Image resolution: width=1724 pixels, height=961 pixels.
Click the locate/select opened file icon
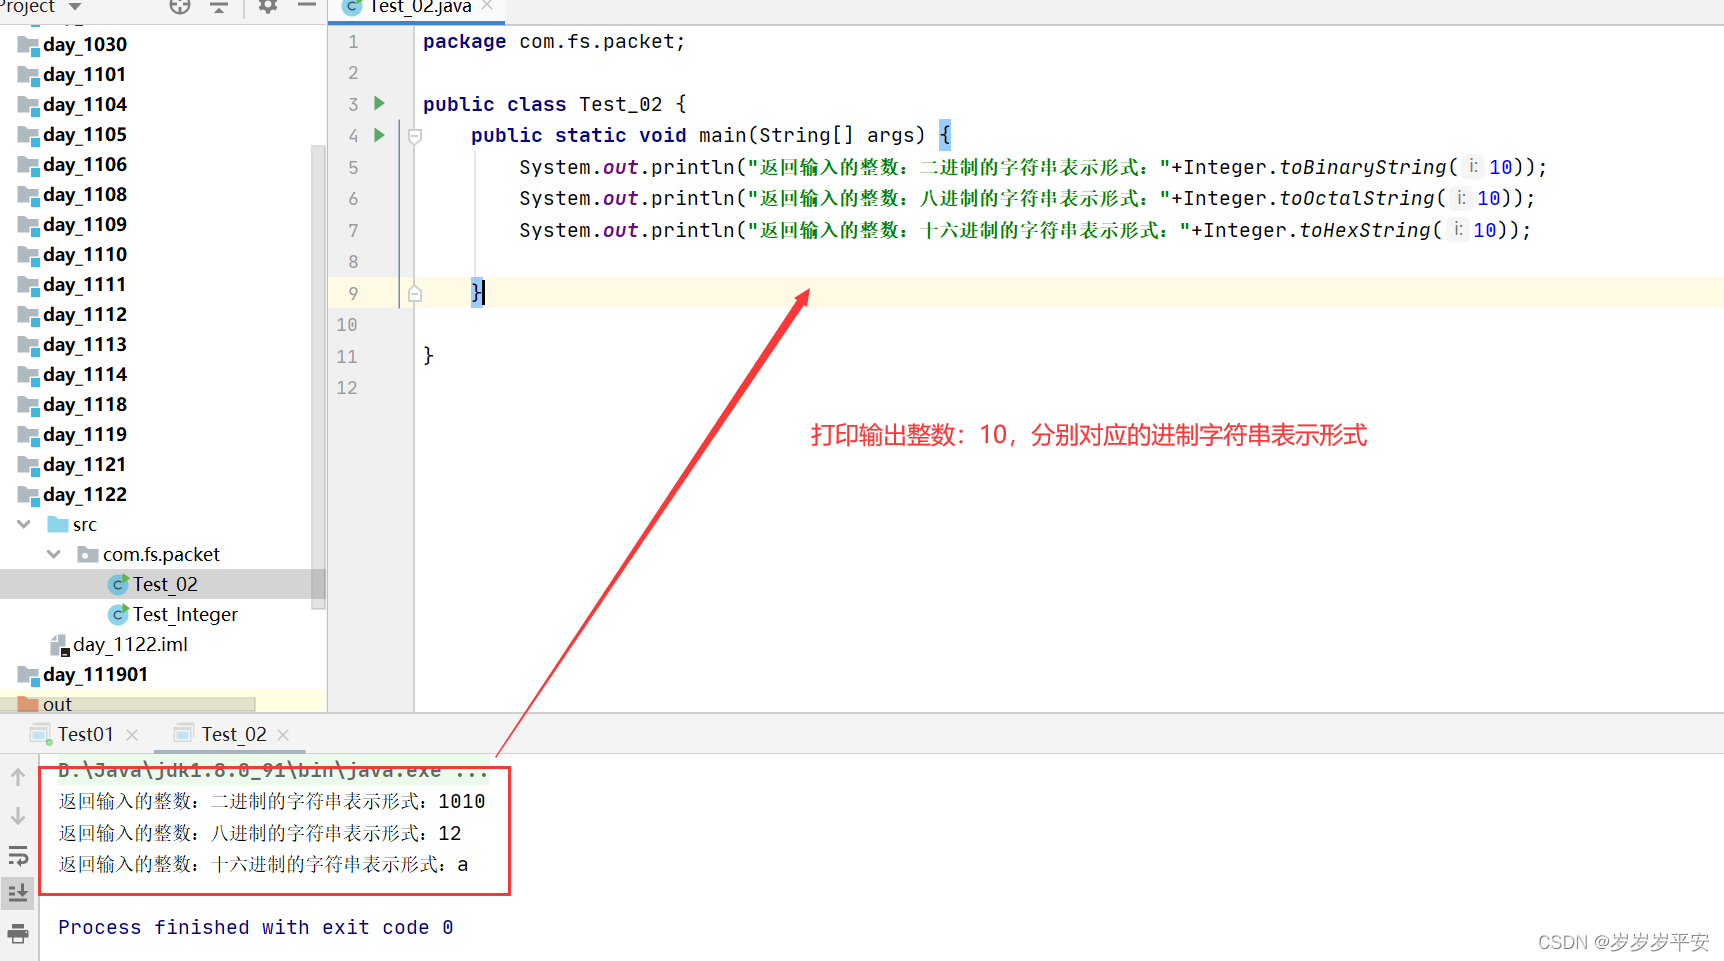pos(180,7)
